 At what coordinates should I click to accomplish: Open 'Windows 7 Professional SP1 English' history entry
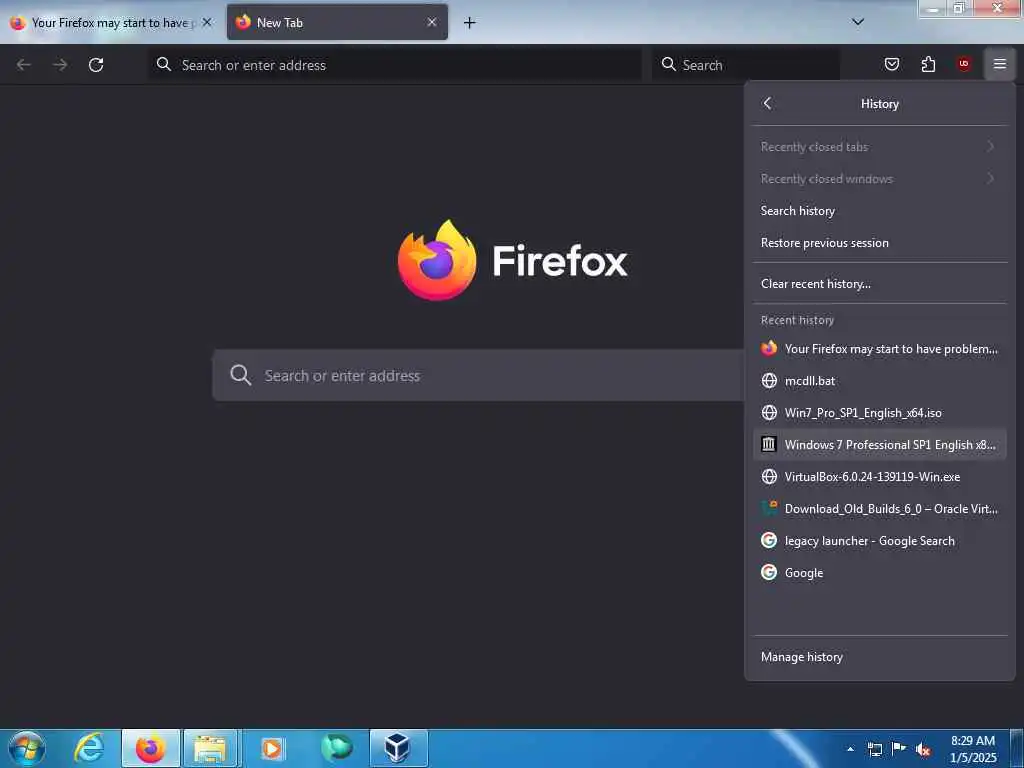click(x=879, y=445)
